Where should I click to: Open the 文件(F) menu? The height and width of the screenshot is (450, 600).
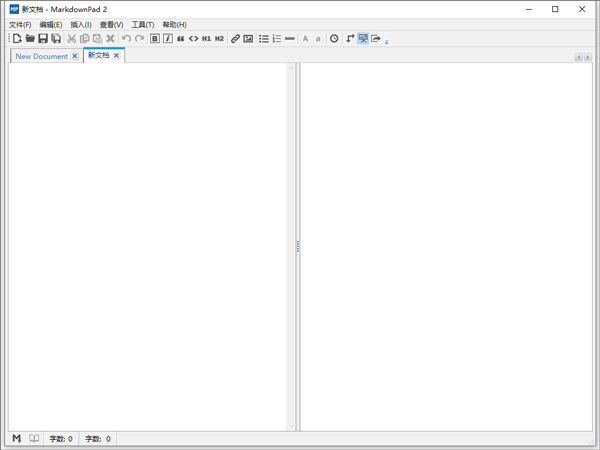[x=20, y=25]
